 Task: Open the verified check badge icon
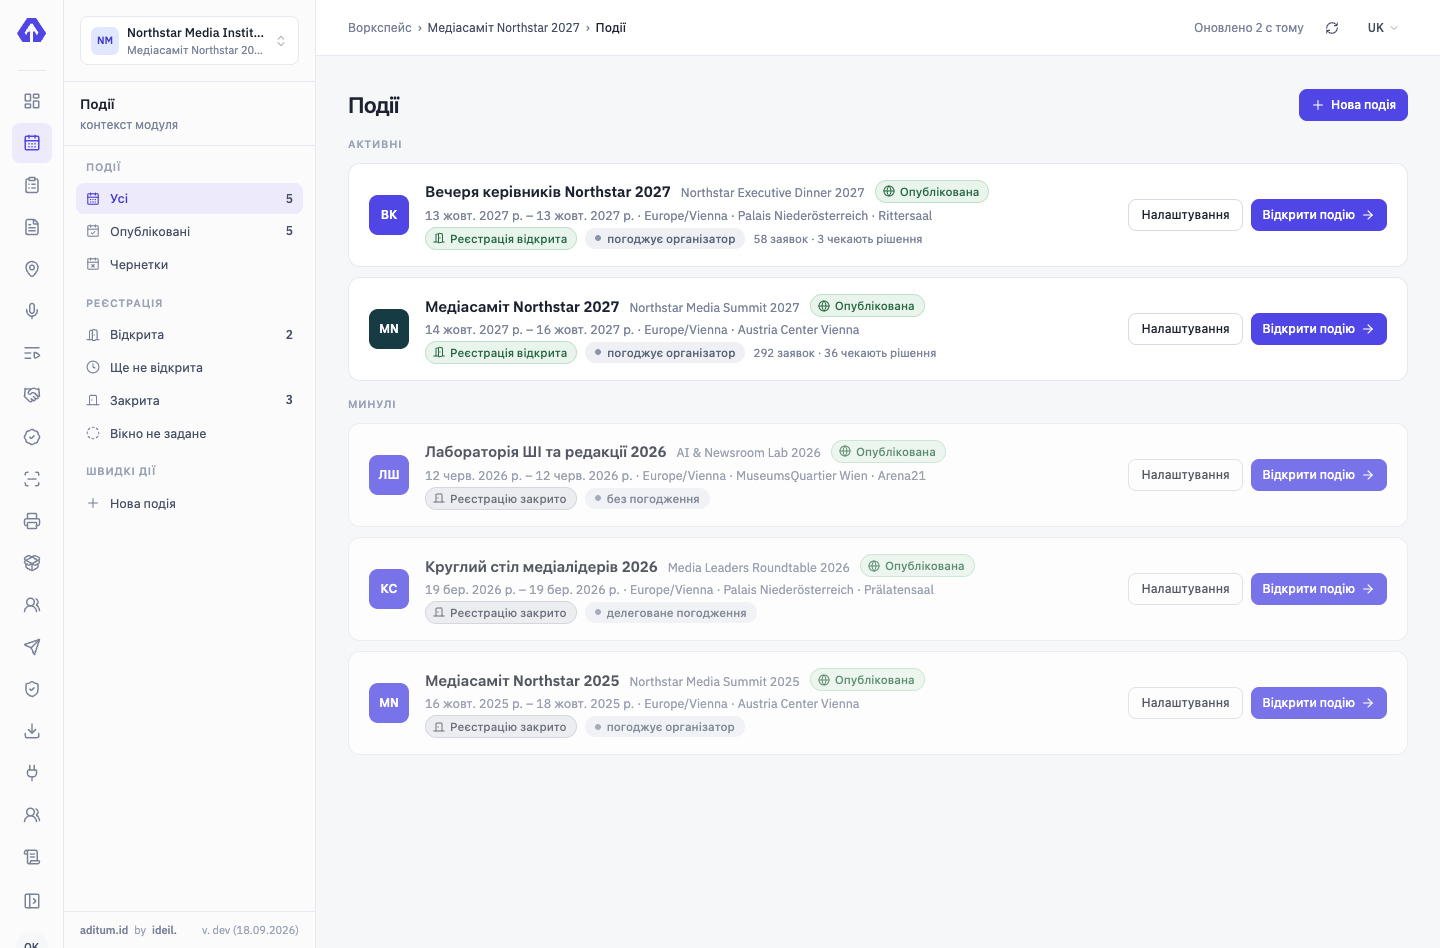[x=32, y=437]
